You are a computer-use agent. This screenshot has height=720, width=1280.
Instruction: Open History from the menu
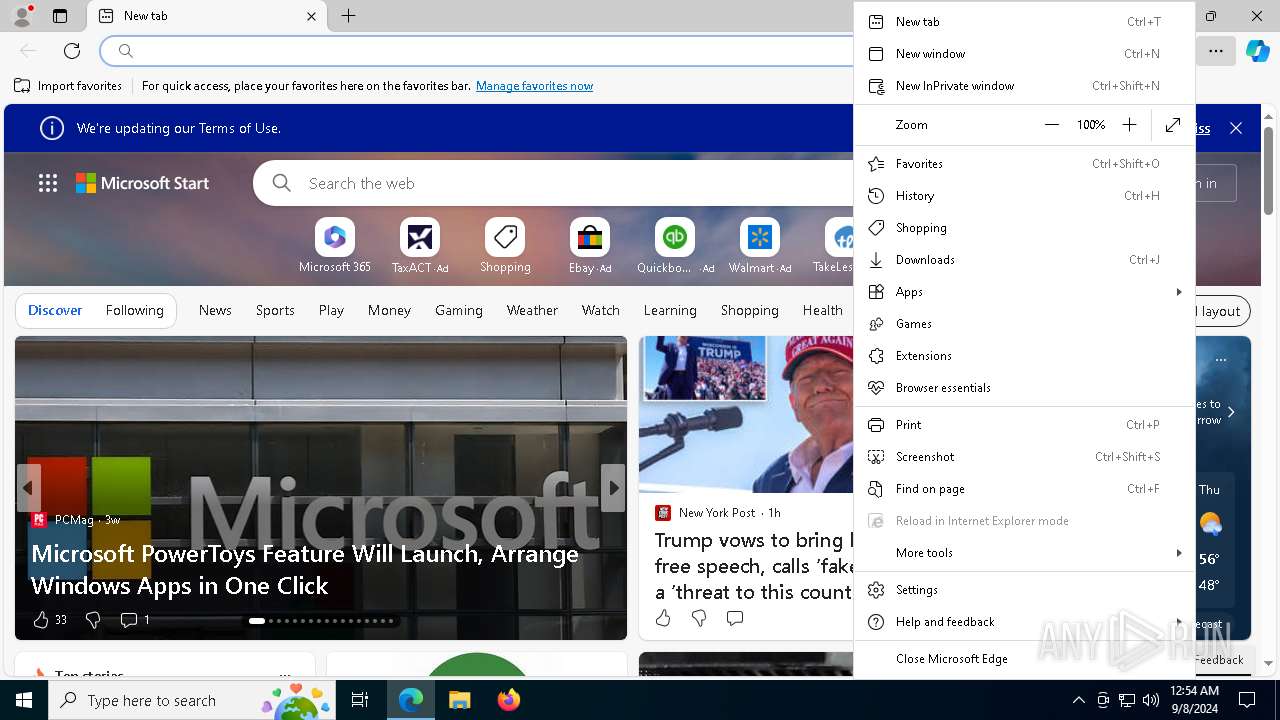tap(1024, 196)
